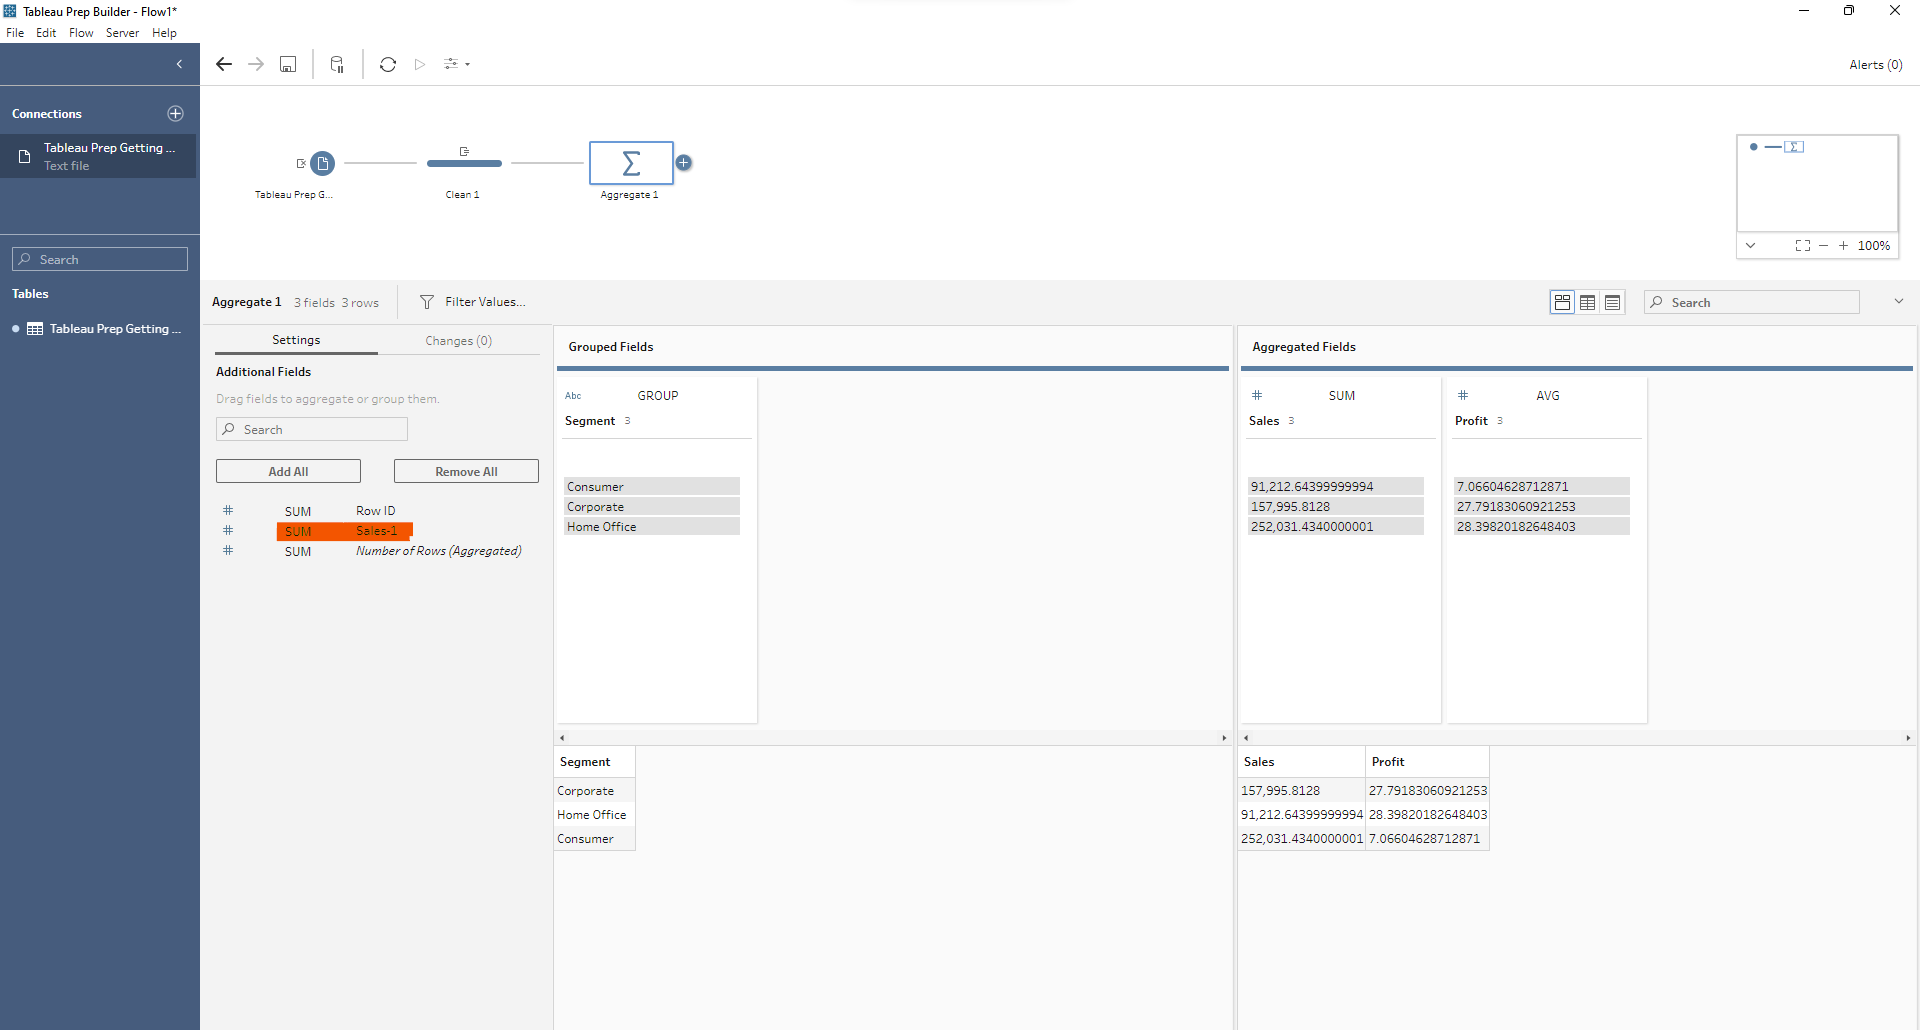Collapse the flow navigator chevron

[1750, 245]
